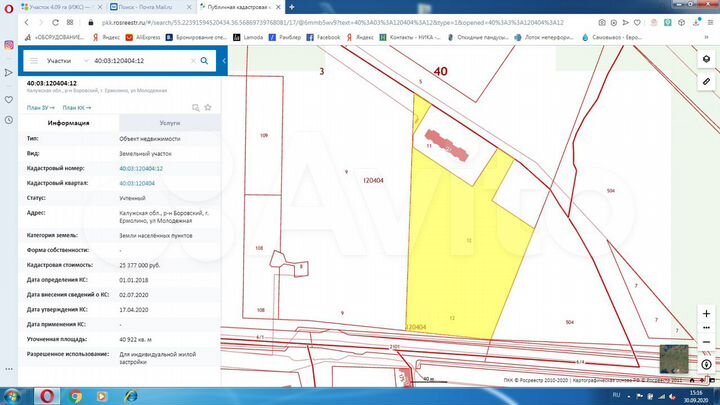
Task: Select the Информация tab
Action: [x=69, y=121]
